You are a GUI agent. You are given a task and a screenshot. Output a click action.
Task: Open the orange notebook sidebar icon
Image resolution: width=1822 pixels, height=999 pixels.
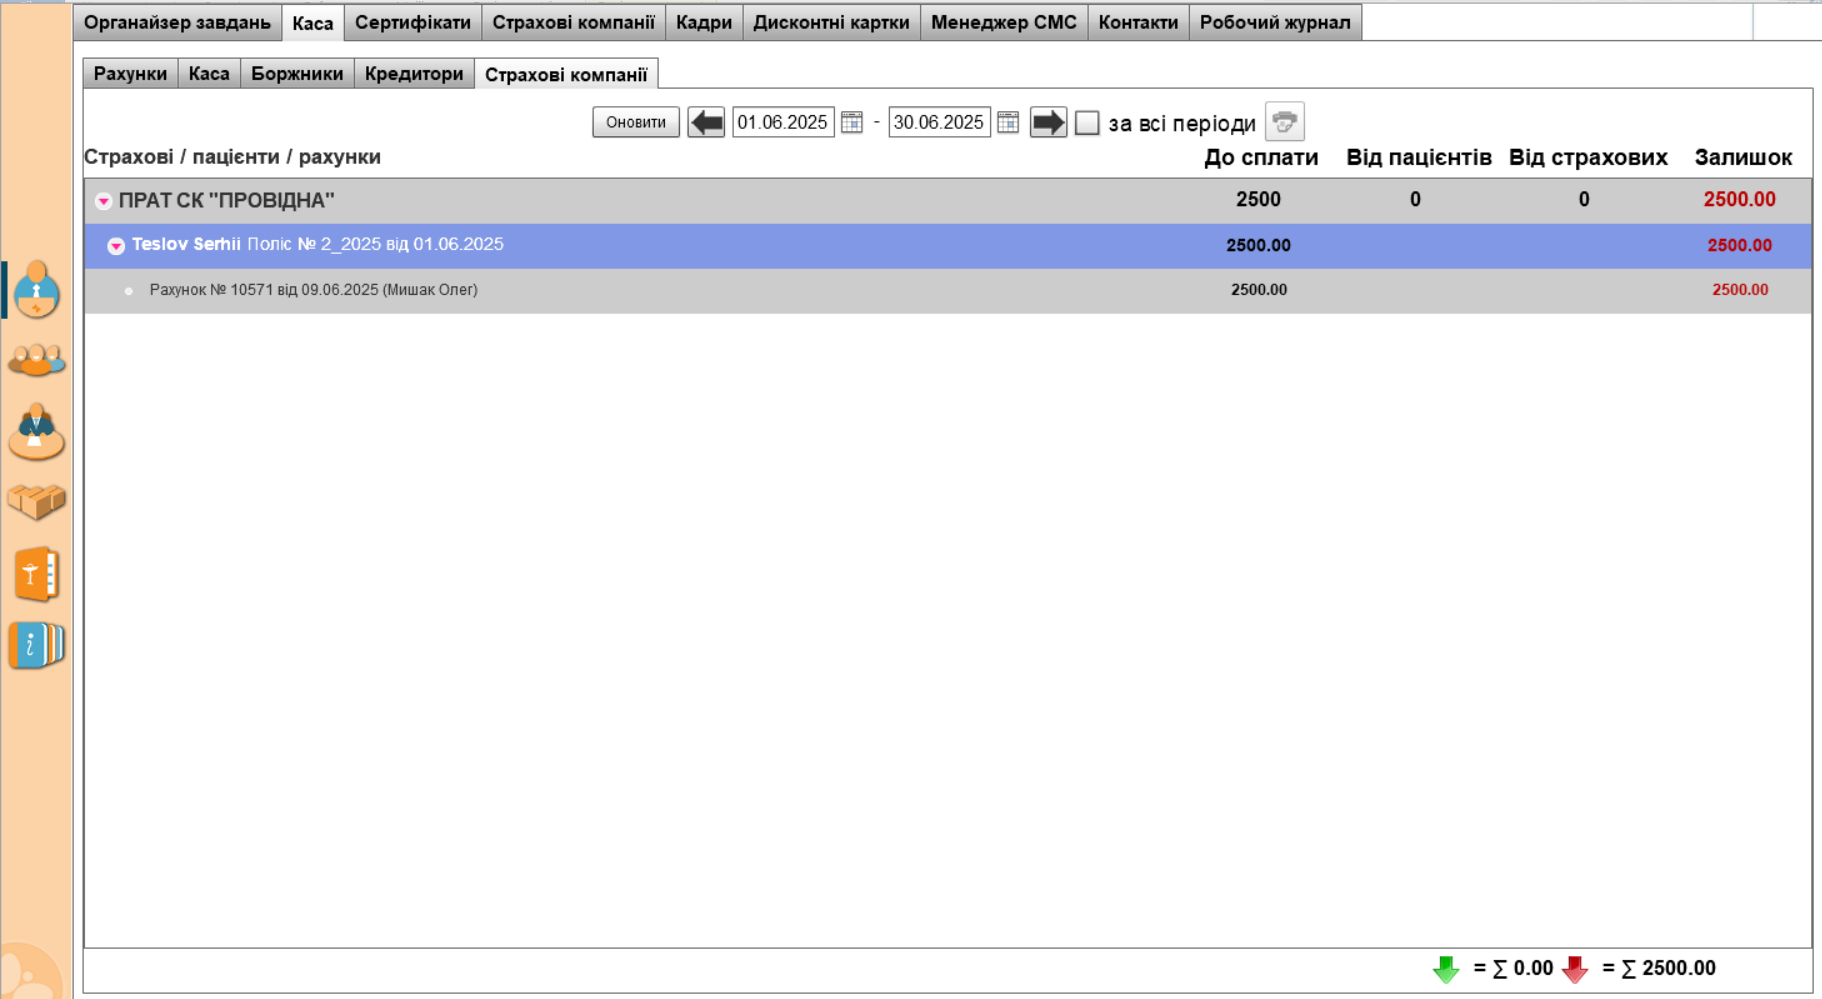point(36,574)
